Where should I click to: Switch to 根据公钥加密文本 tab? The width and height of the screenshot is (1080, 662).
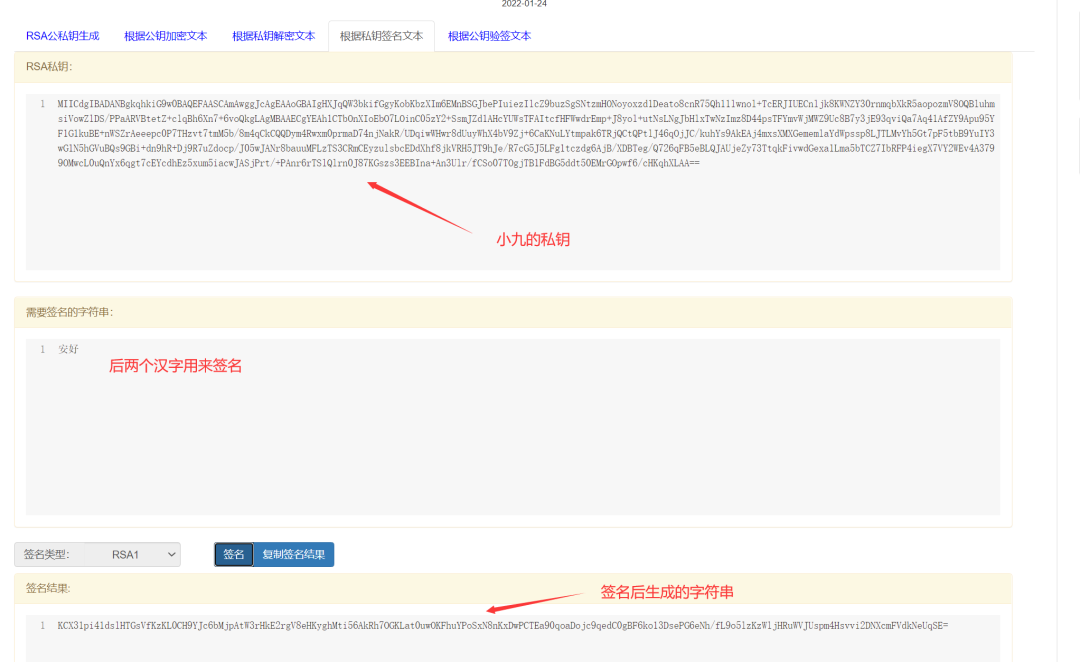pos(165,36)
